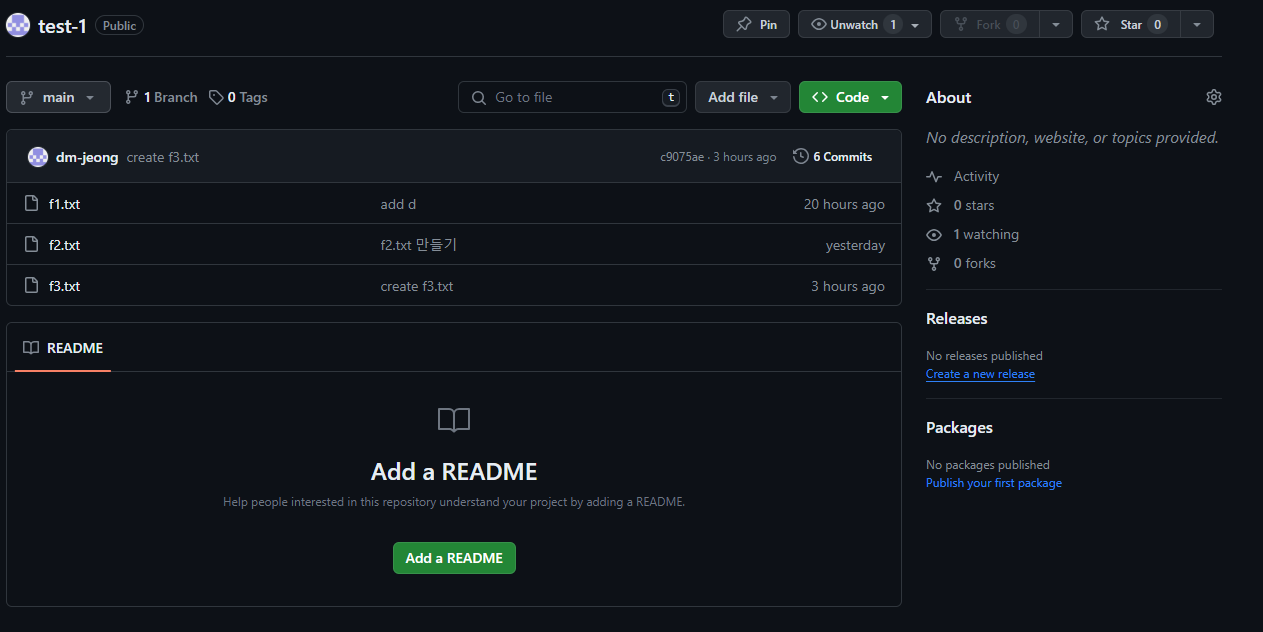Screen dimensions: 1263x632
Task: Click Create a new release
Action: point(980,374)
